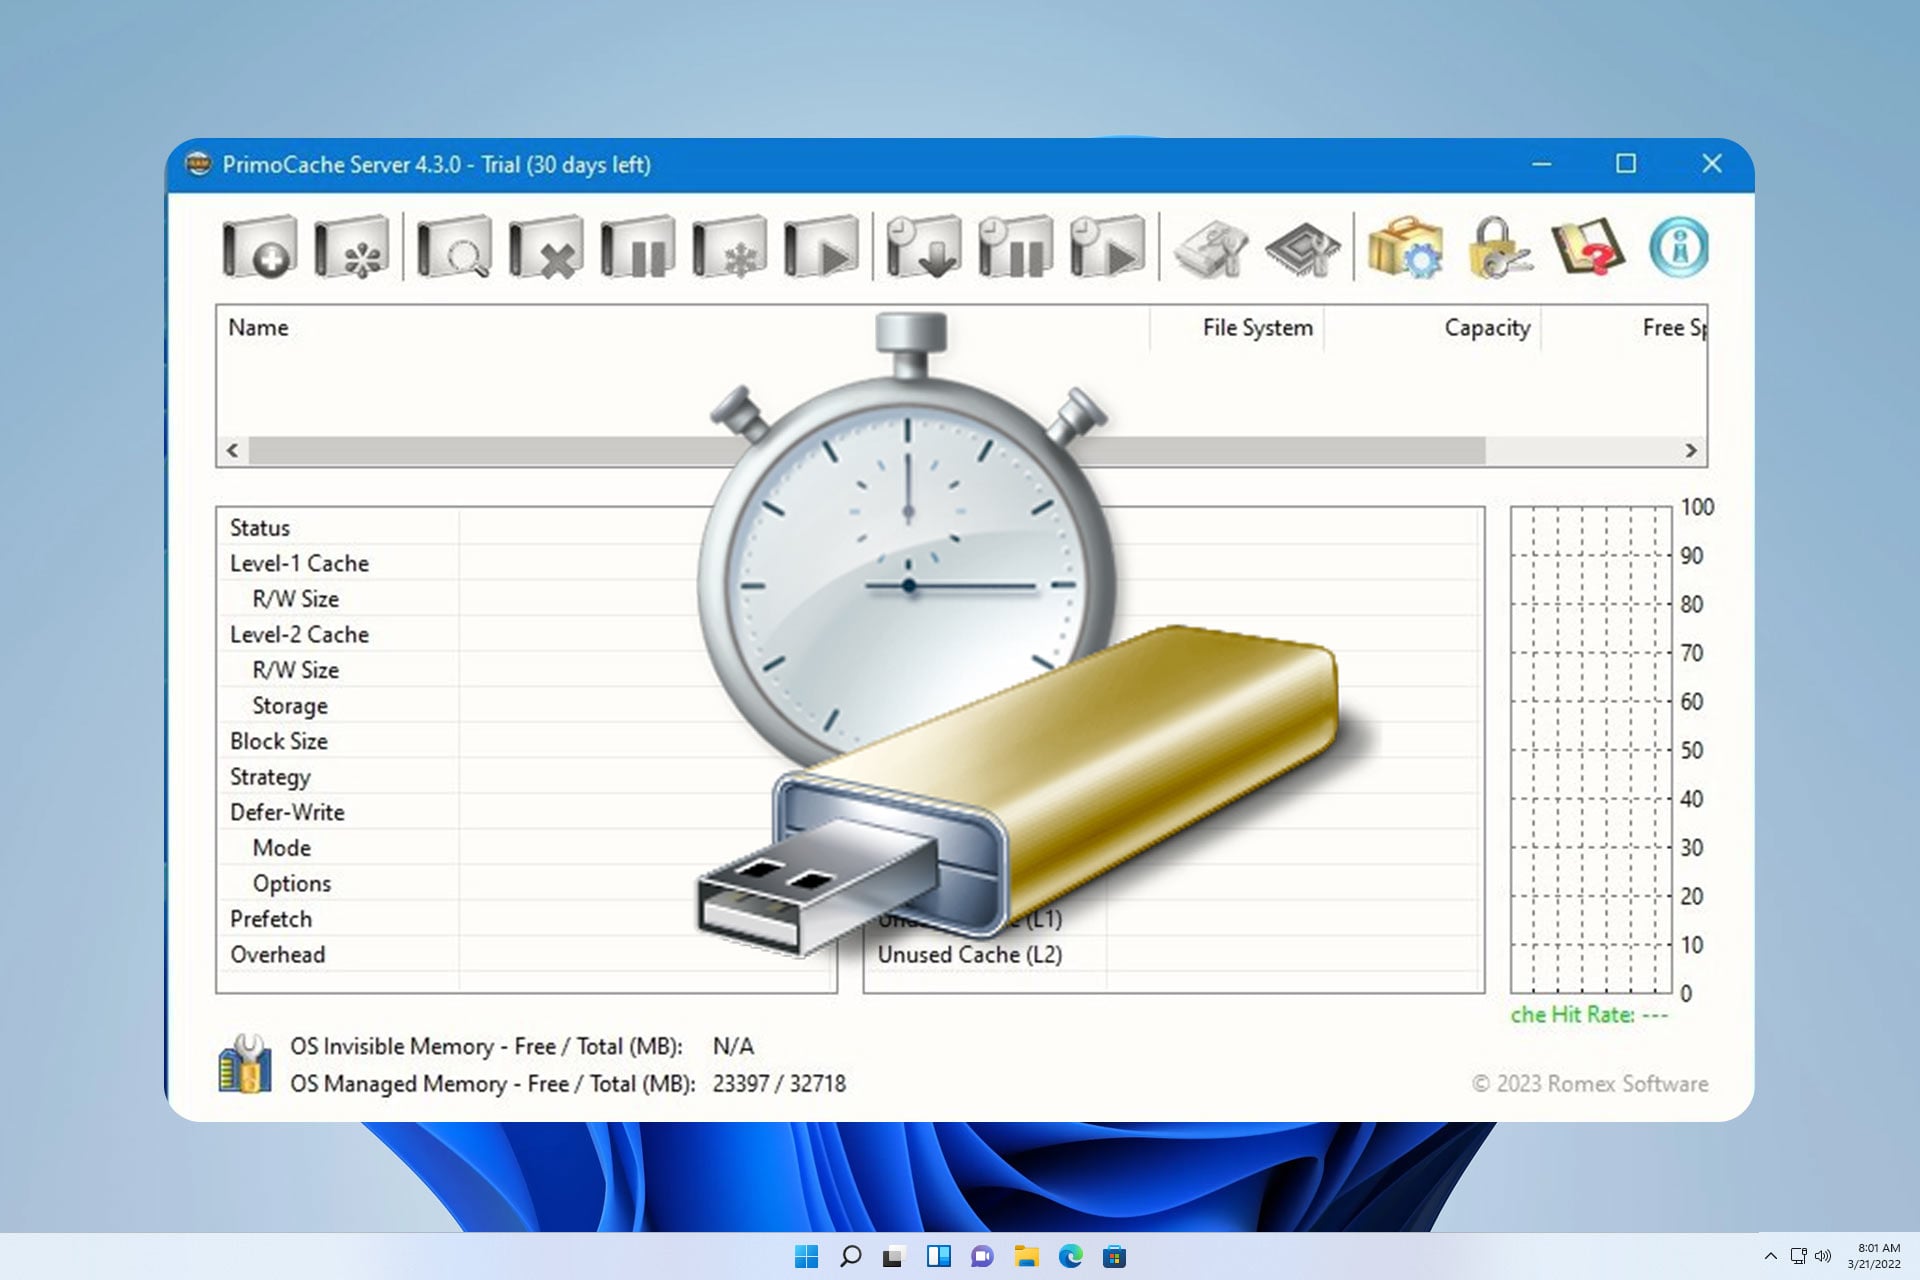
Task: Click the pause deferred write clock icon
Action: [1016, 247]
